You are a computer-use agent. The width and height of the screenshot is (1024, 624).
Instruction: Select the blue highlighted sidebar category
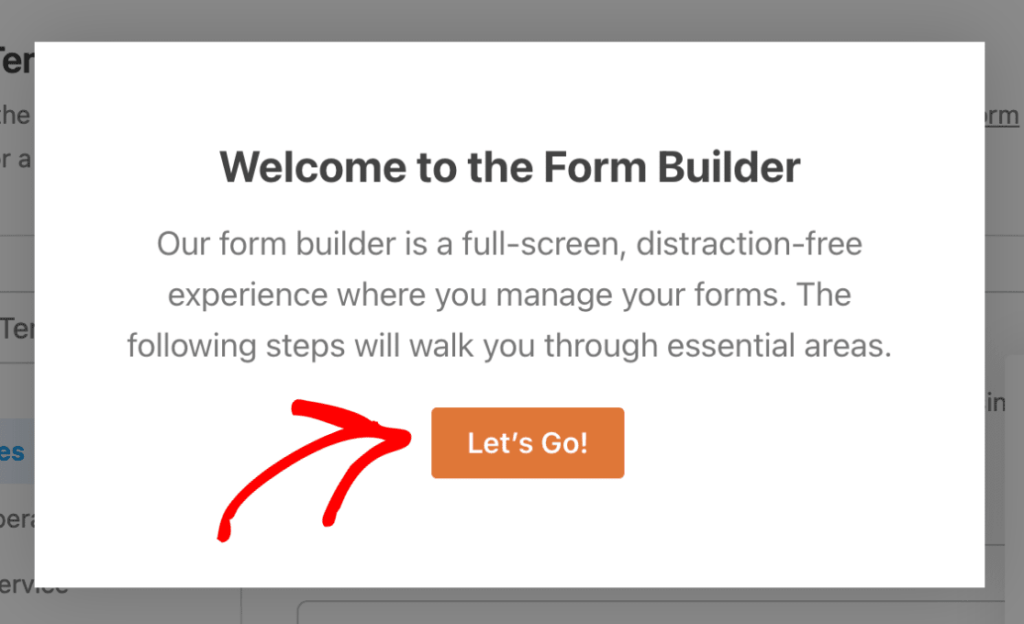click(x=14, y=452)
